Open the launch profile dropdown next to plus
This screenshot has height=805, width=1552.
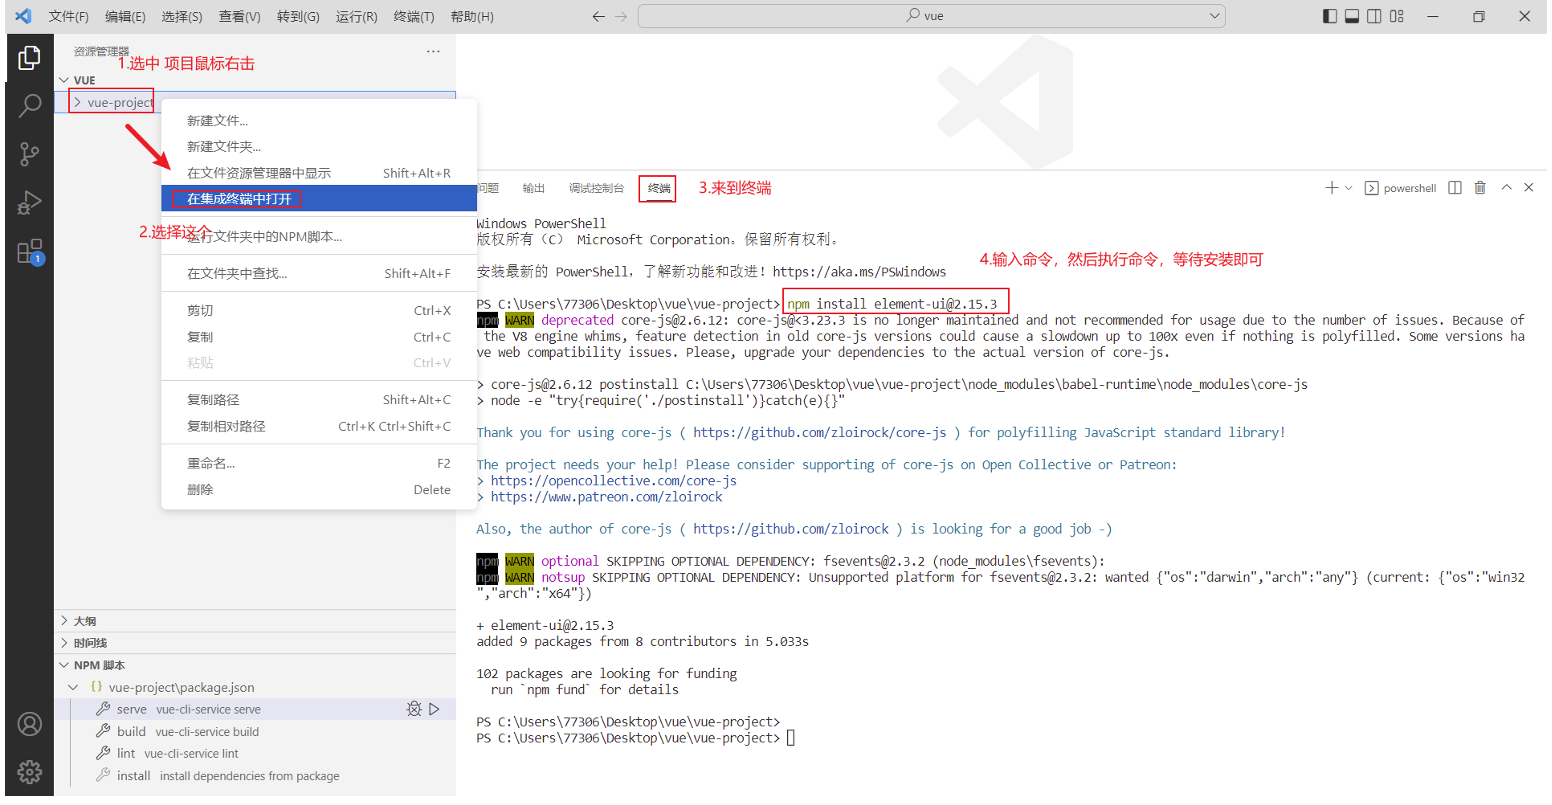click(x=1348, y=188)
